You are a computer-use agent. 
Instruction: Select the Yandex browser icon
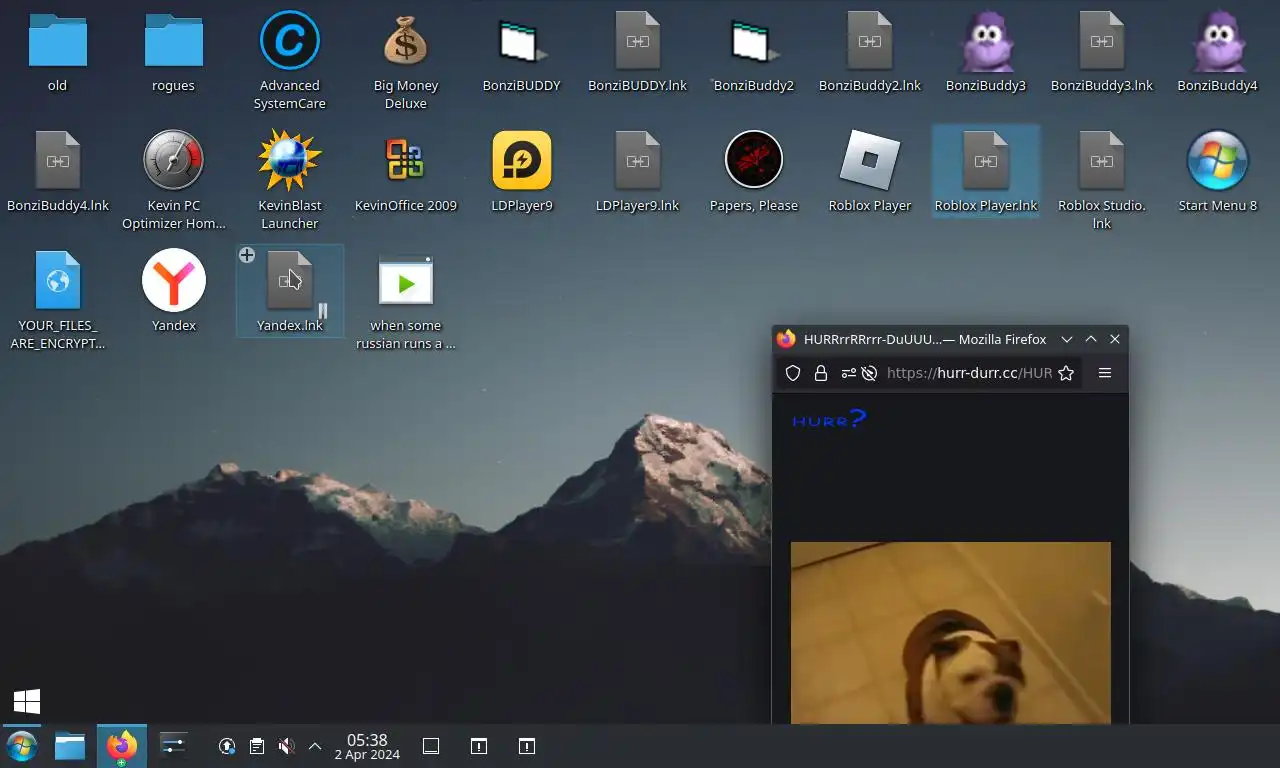tap(173, 280)
